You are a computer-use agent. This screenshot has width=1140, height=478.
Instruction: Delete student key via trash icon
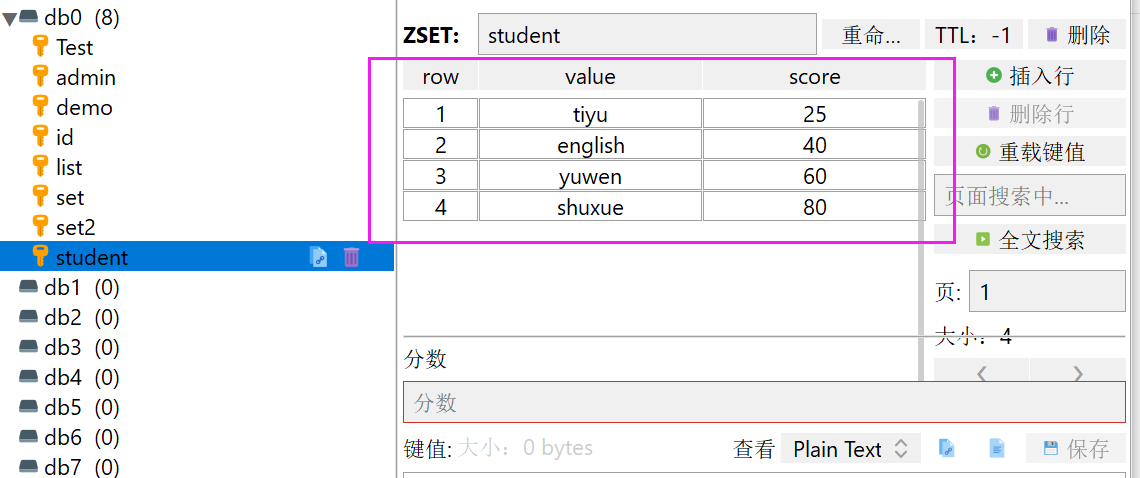[351, 257]
